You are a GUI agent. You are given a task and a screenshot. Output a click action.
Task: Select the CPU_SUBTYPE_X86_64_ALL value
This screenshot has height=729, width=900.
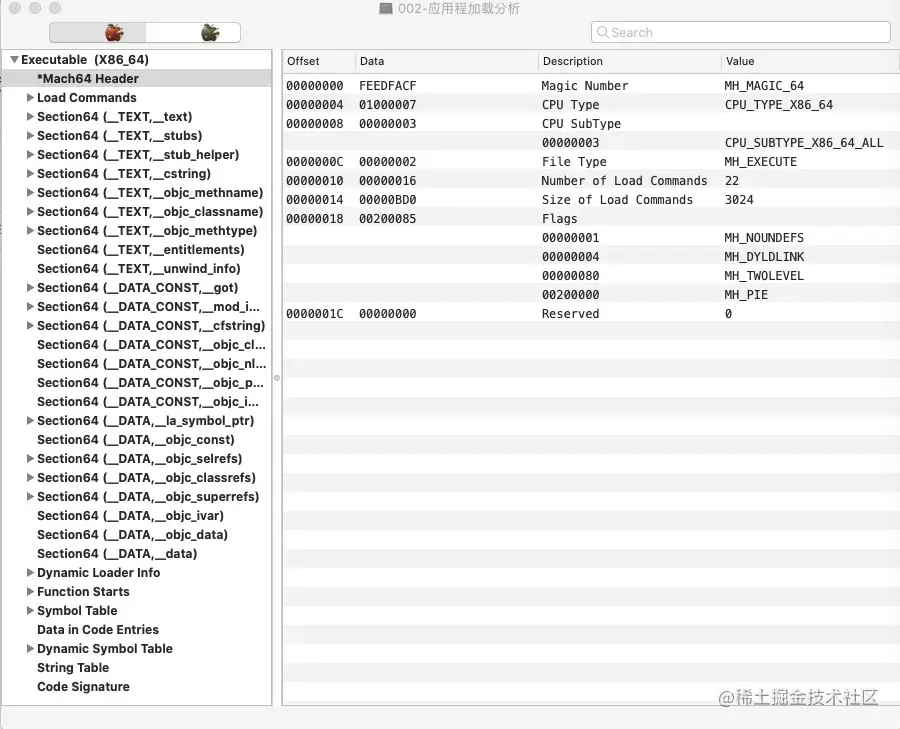click(804, 143)
